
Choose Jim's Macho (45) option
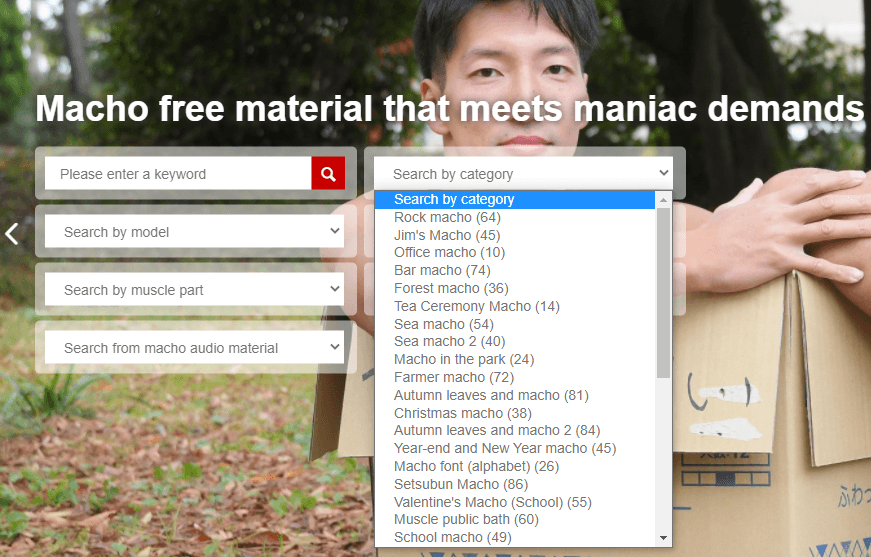click(515, 235)
